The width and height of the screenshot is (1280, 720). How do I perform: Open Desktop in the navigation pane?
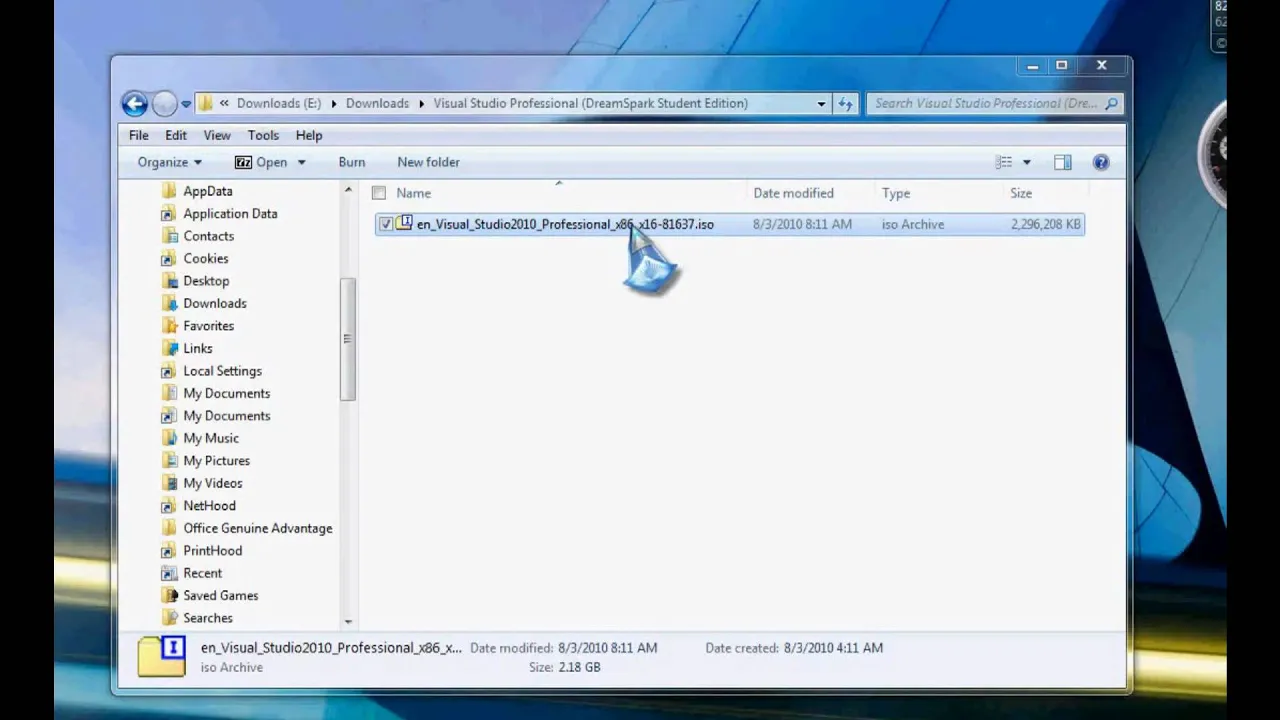point(206,281)
